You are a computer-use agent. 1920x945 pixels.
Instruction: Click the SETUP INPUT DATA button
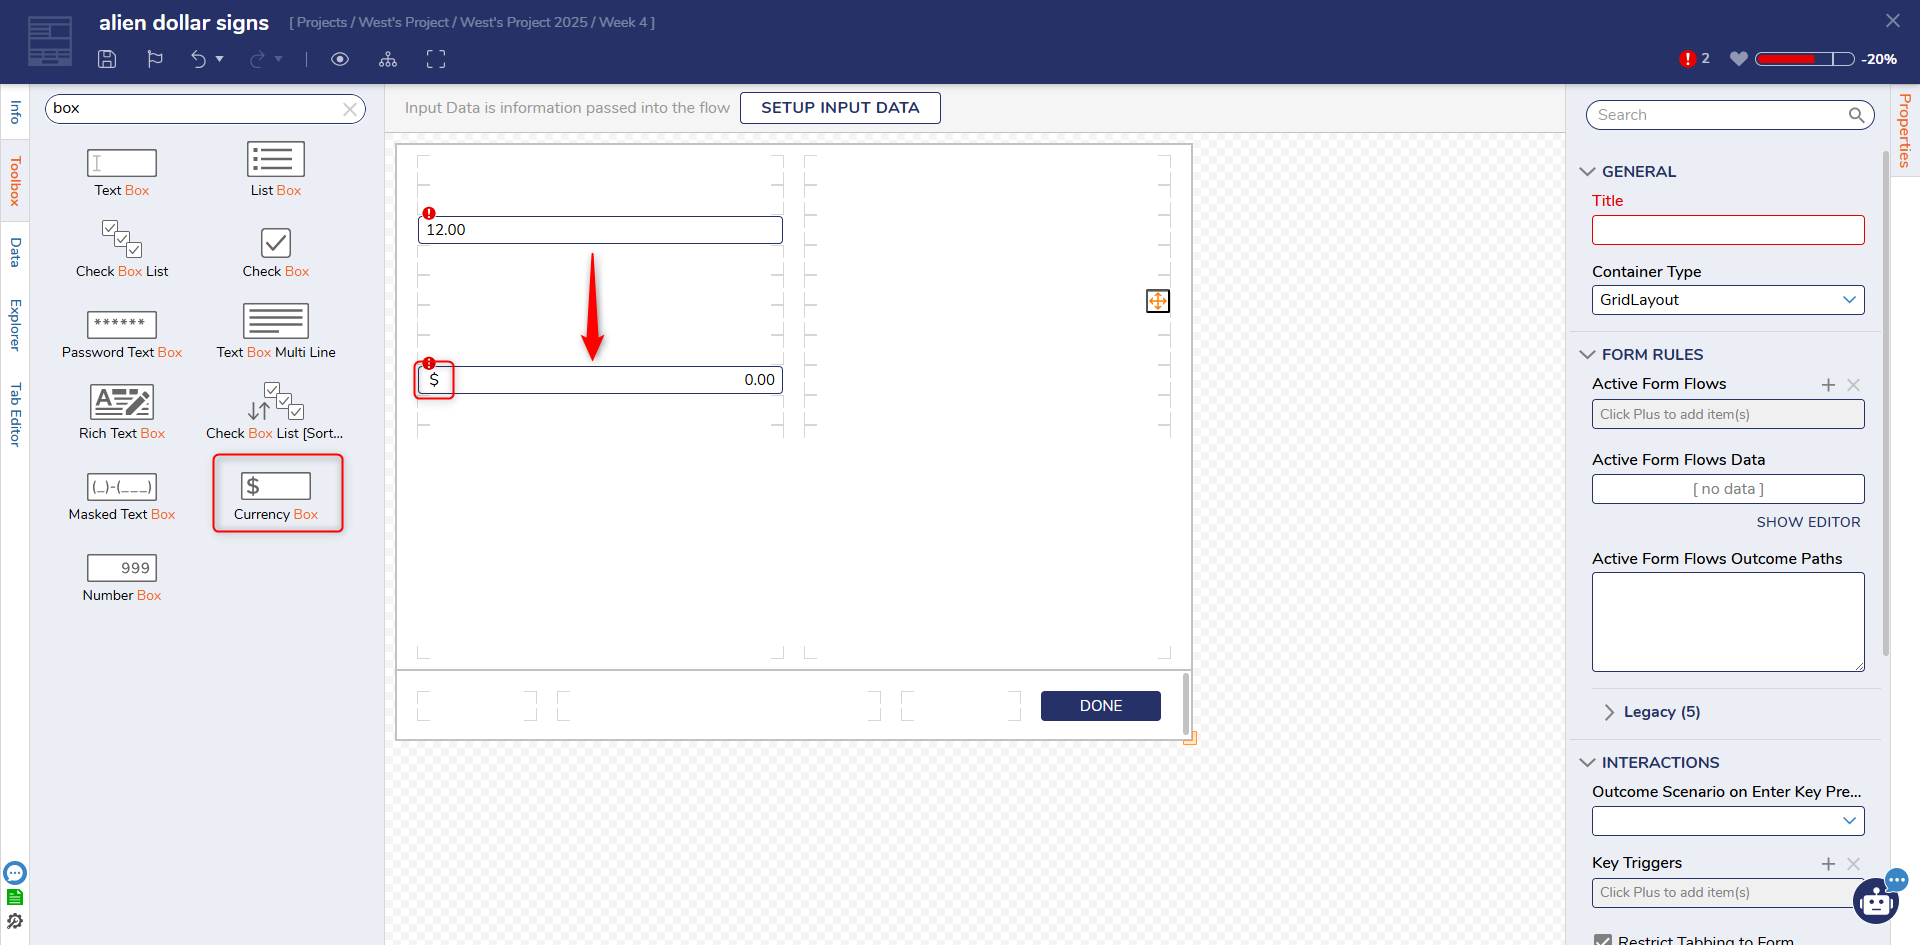coord(840,108)
